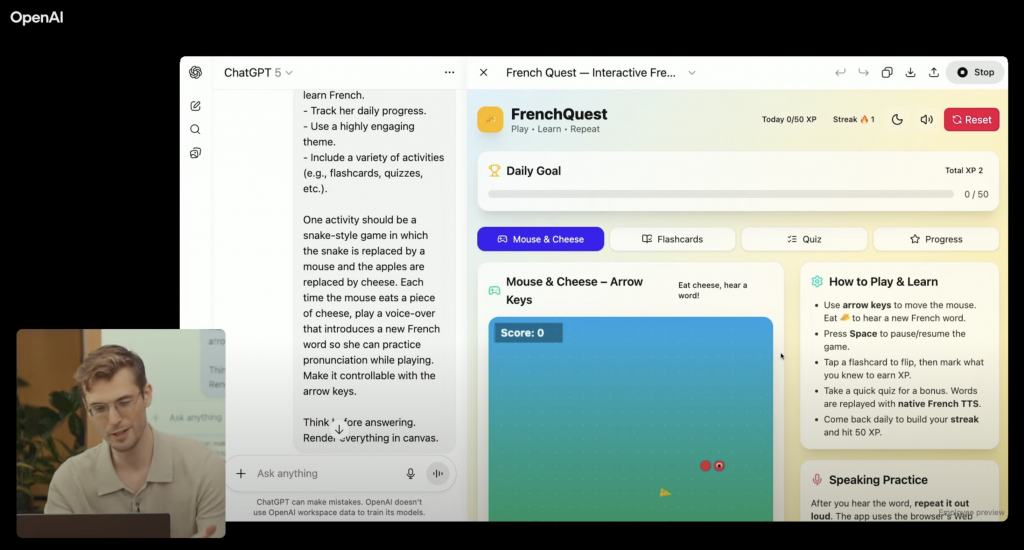Switch to the Flashcards tab
The width and height of the screenshot is (1024, 550).
point(672,239)
